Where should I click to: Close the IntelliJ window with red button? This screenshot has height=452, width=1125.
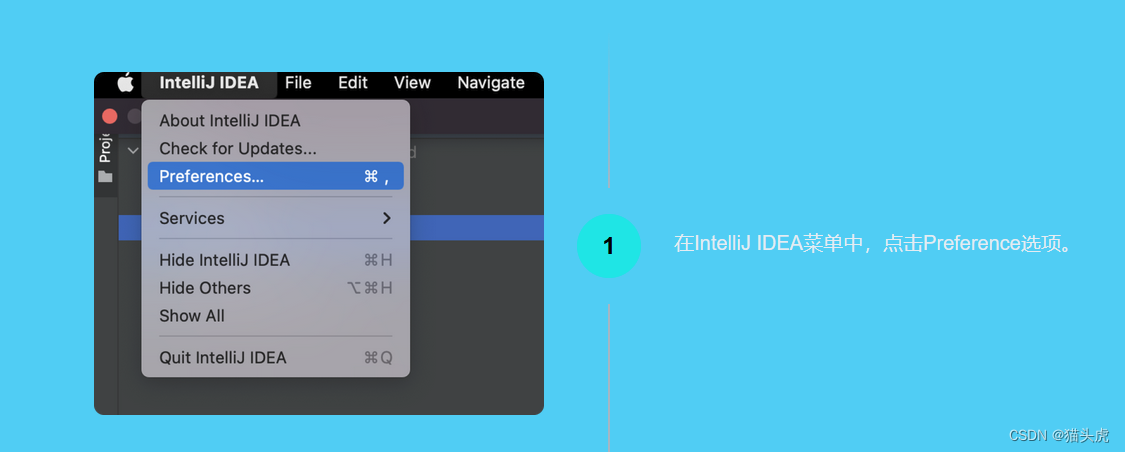pos(110,116)
